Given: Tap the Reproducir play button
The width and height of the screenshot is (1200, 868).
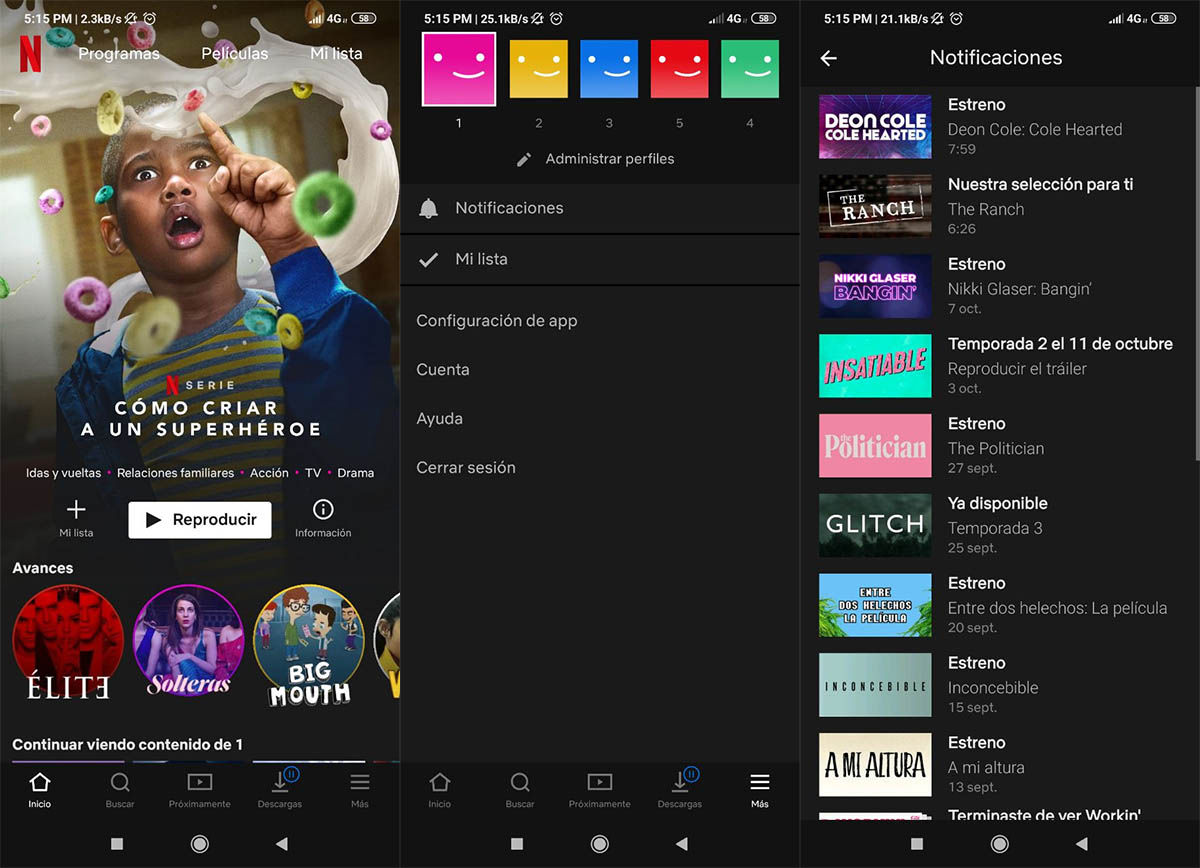Looking at the screenshot, I should (x=200, y=520).
